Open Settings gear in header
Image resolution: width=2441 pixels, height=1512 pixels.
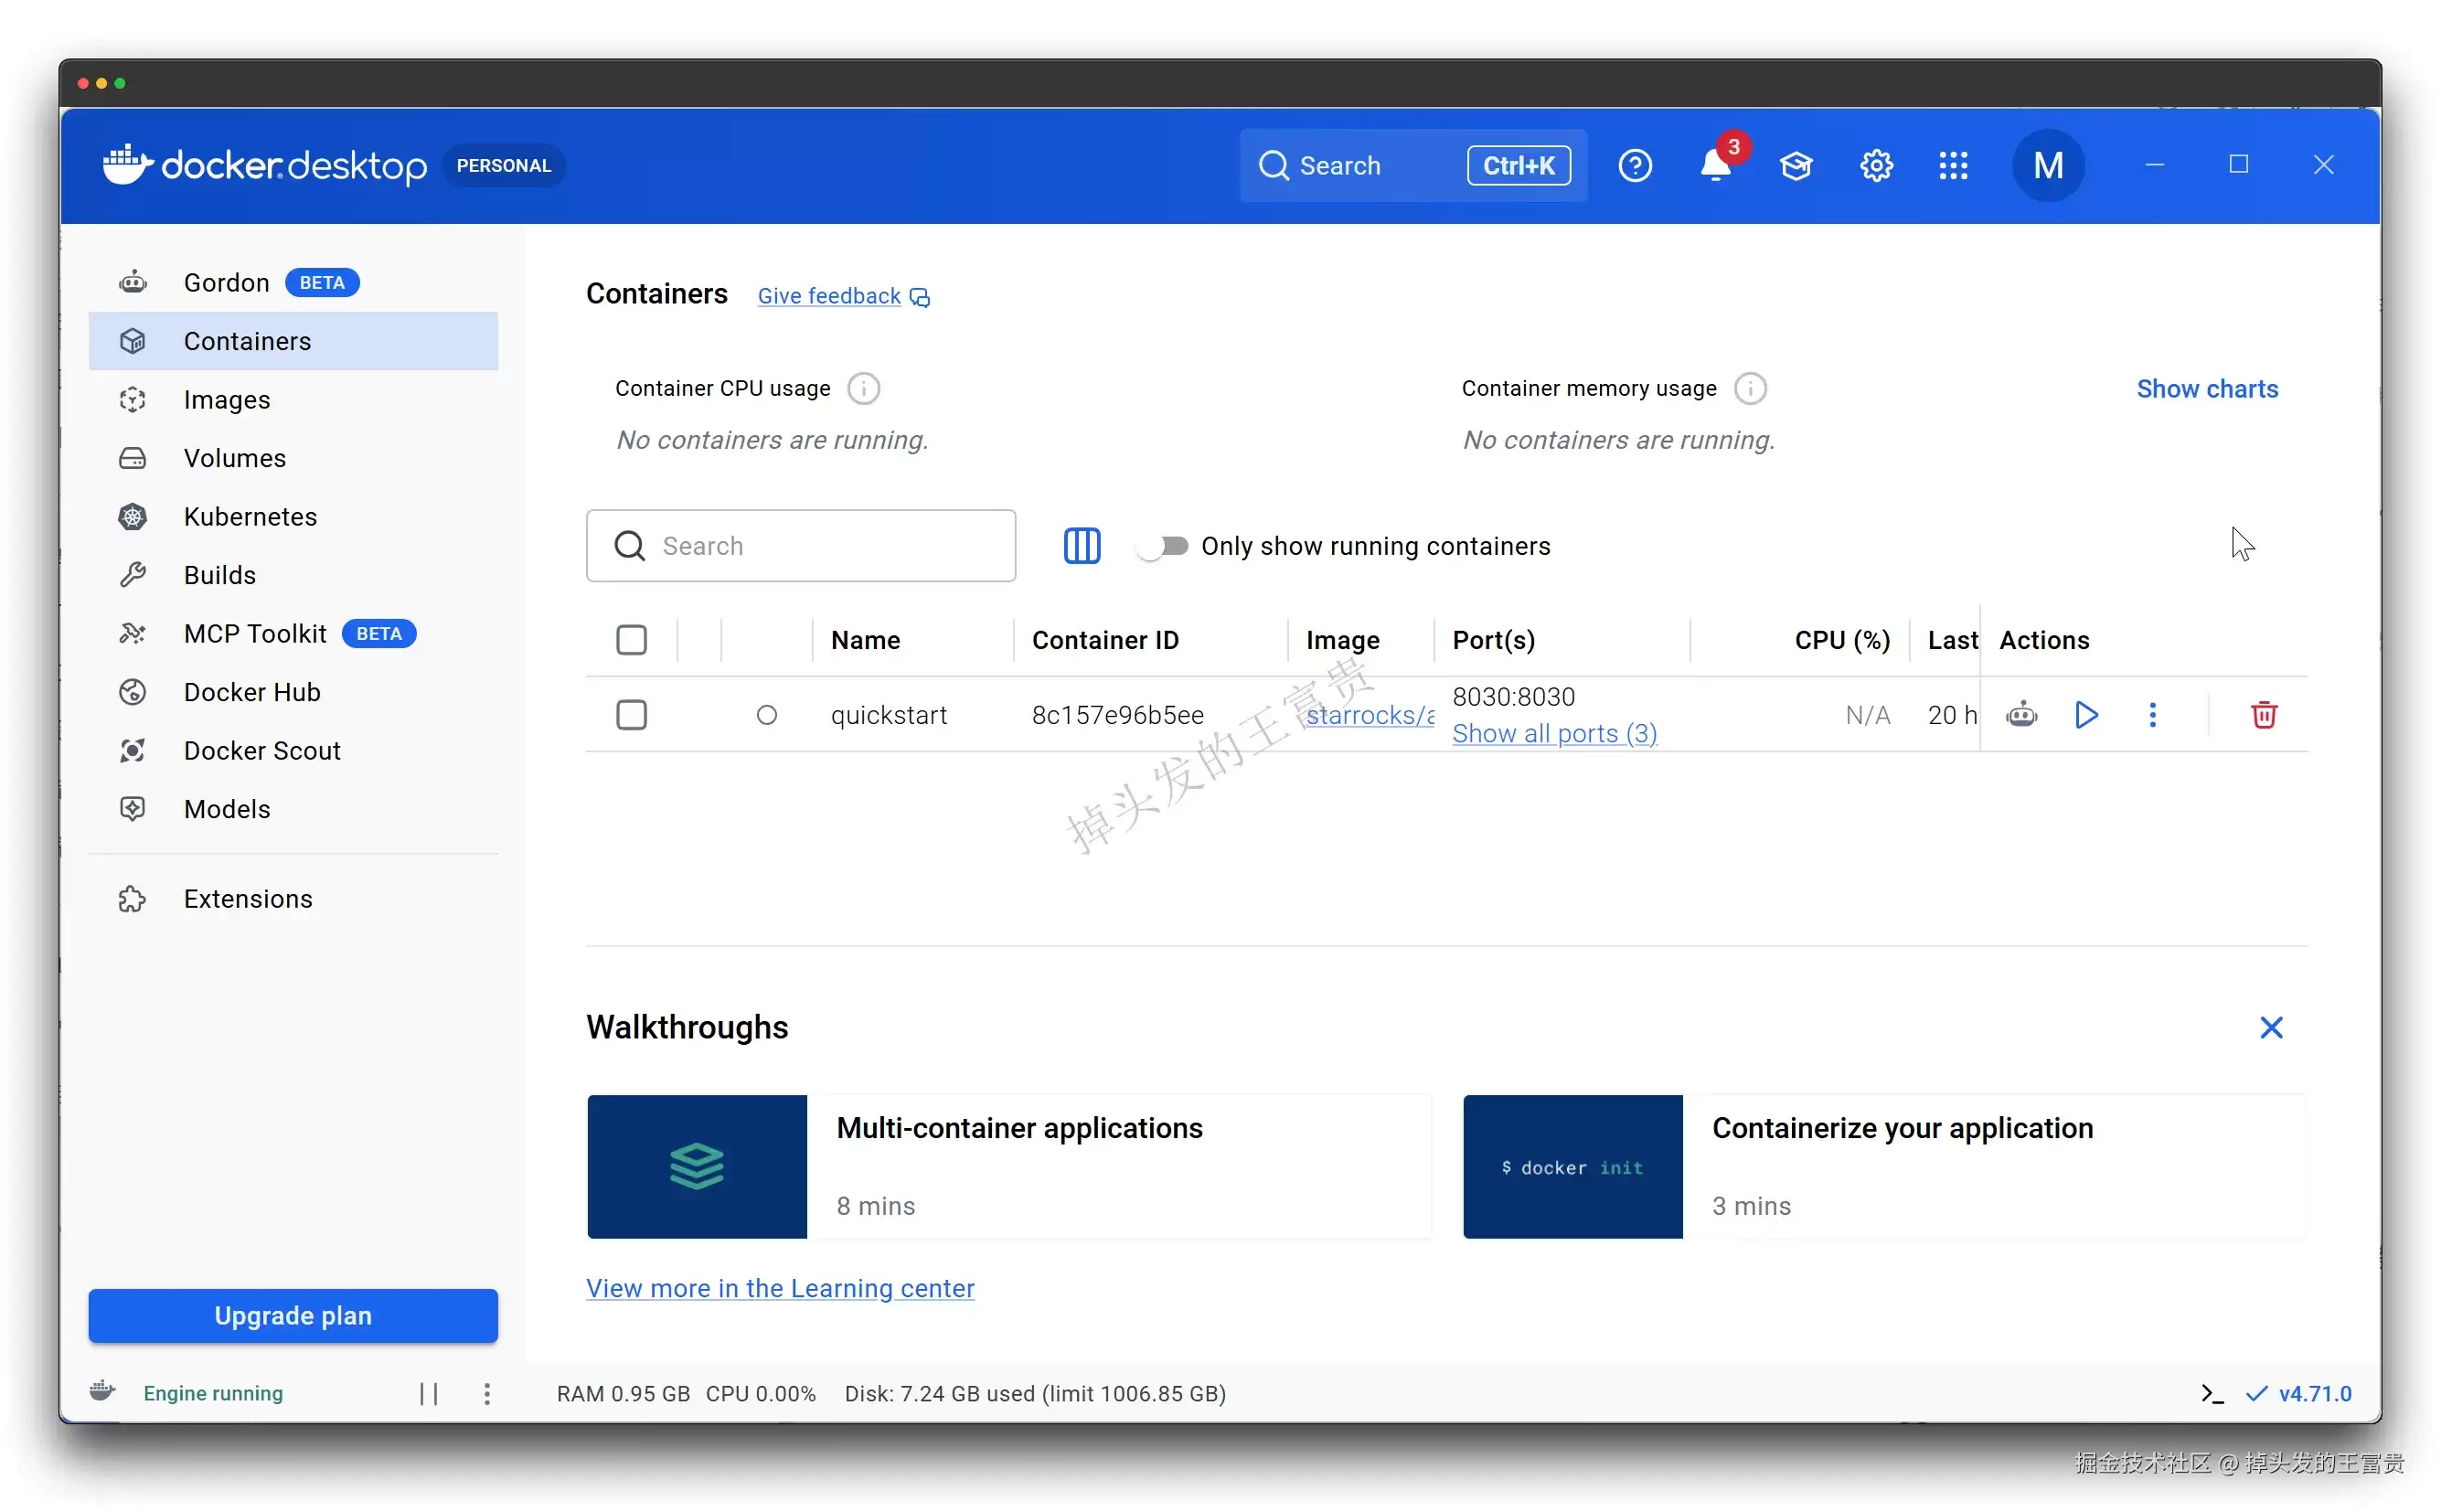[x=1876, y=165]
